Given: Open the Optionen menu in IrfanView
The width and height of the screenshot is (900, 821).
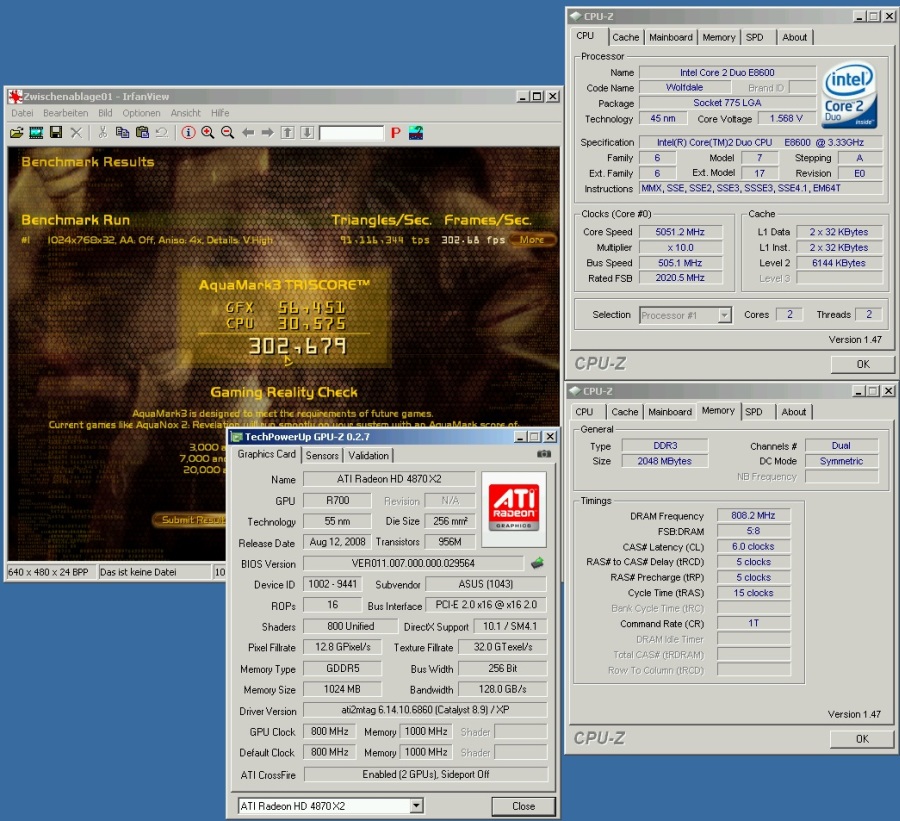Looking at the screenshot, I should coord(141,113).
